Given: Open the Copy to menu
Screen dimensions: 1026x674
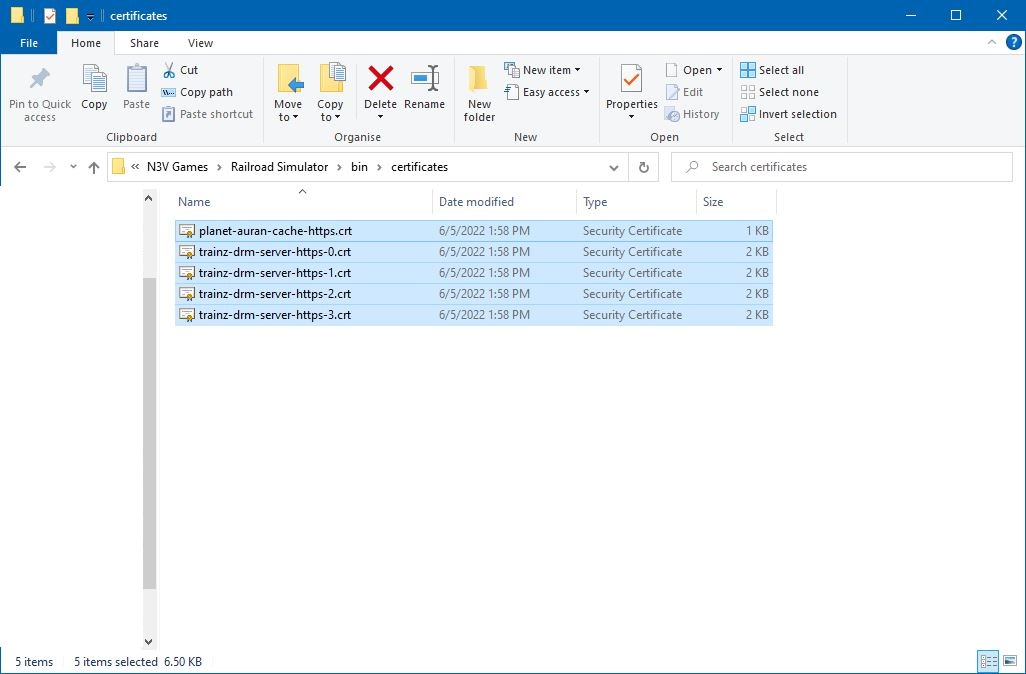Looking at the screenshot, I should pyautogui.click(x=330, y=93).
